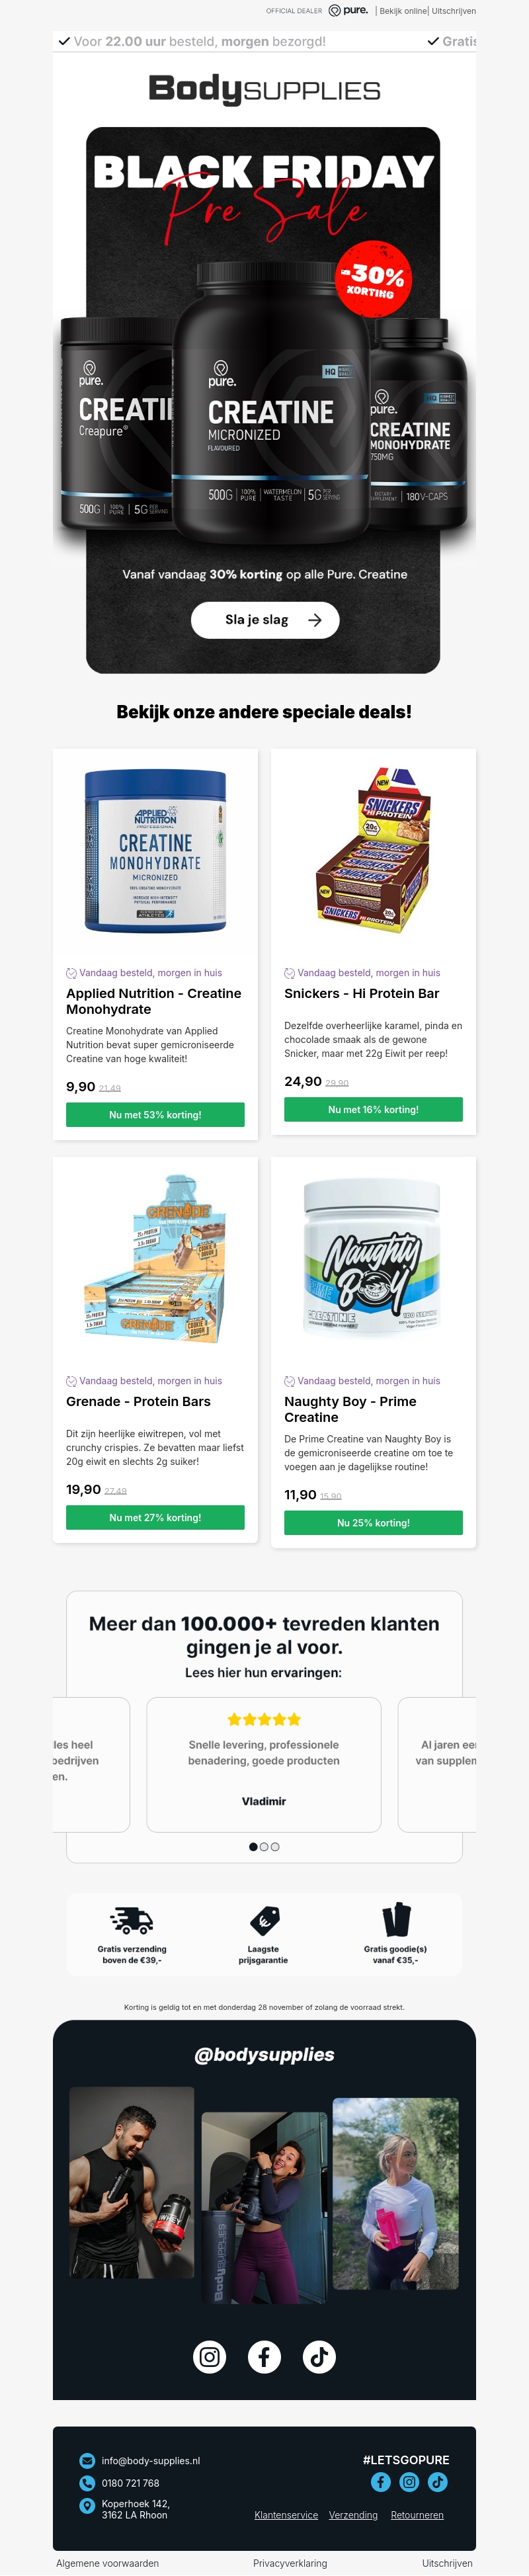
Task: Open the Snickers Hi Protein Bar image
Action: coord(373,851)
